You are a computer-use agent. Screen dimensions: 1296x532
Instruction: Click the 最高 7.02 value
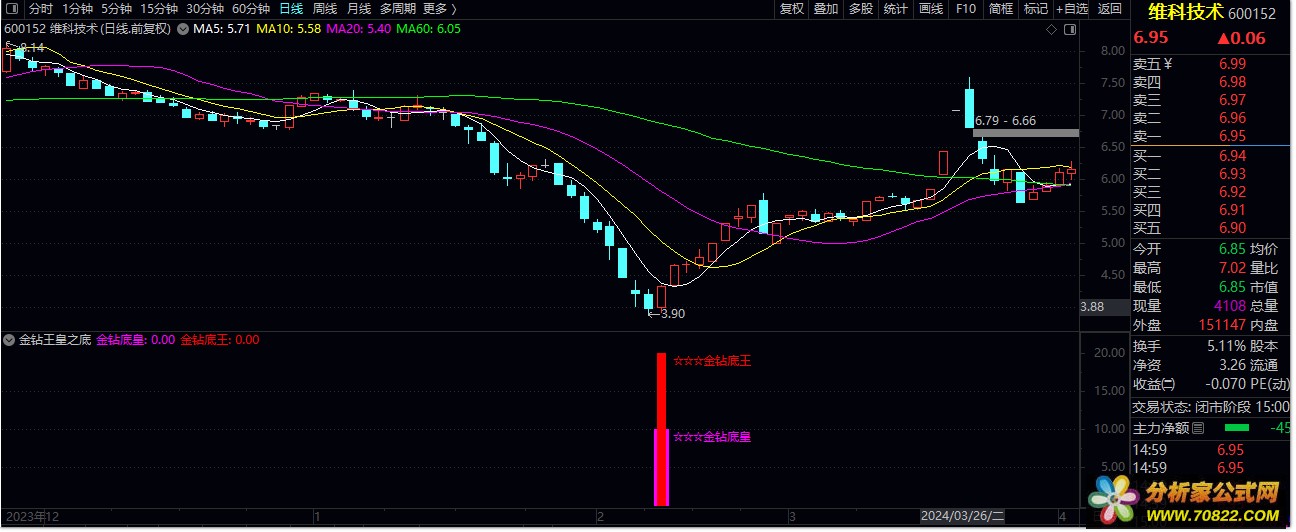point(1232,268)
